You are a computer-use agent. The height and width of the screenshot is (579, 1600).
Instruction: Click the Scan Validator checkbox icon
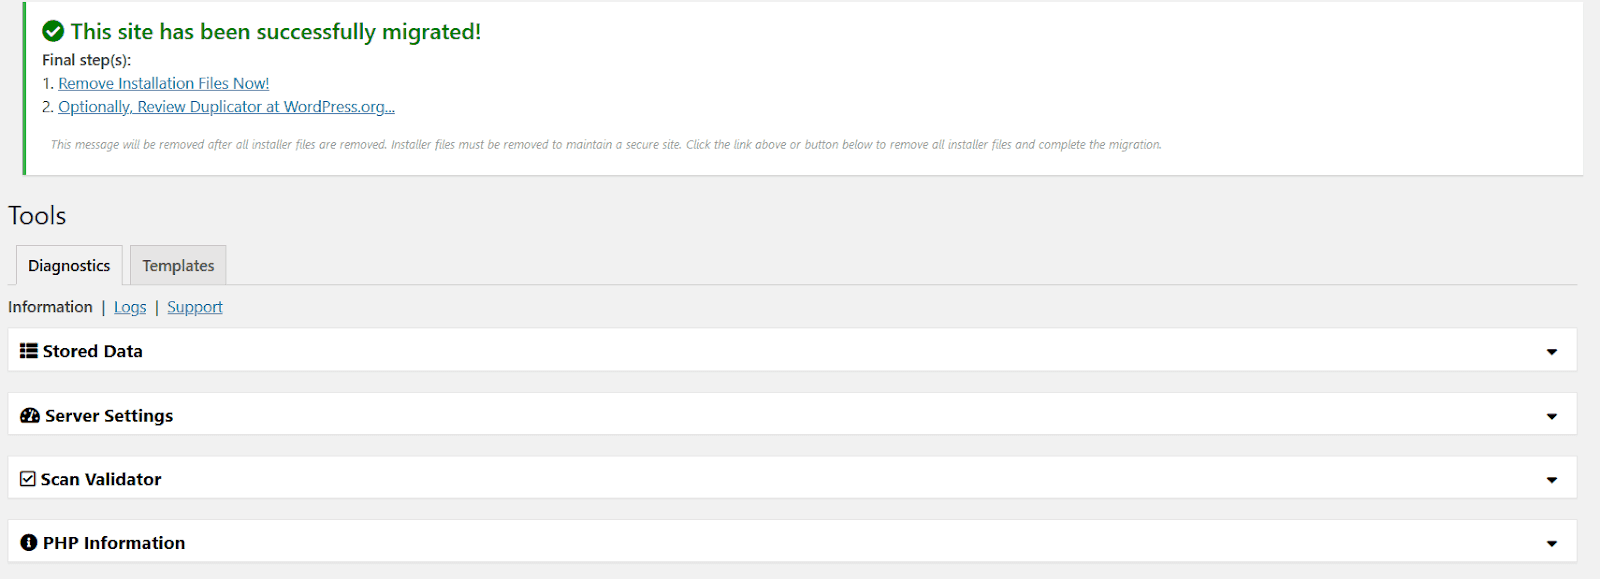28,479
